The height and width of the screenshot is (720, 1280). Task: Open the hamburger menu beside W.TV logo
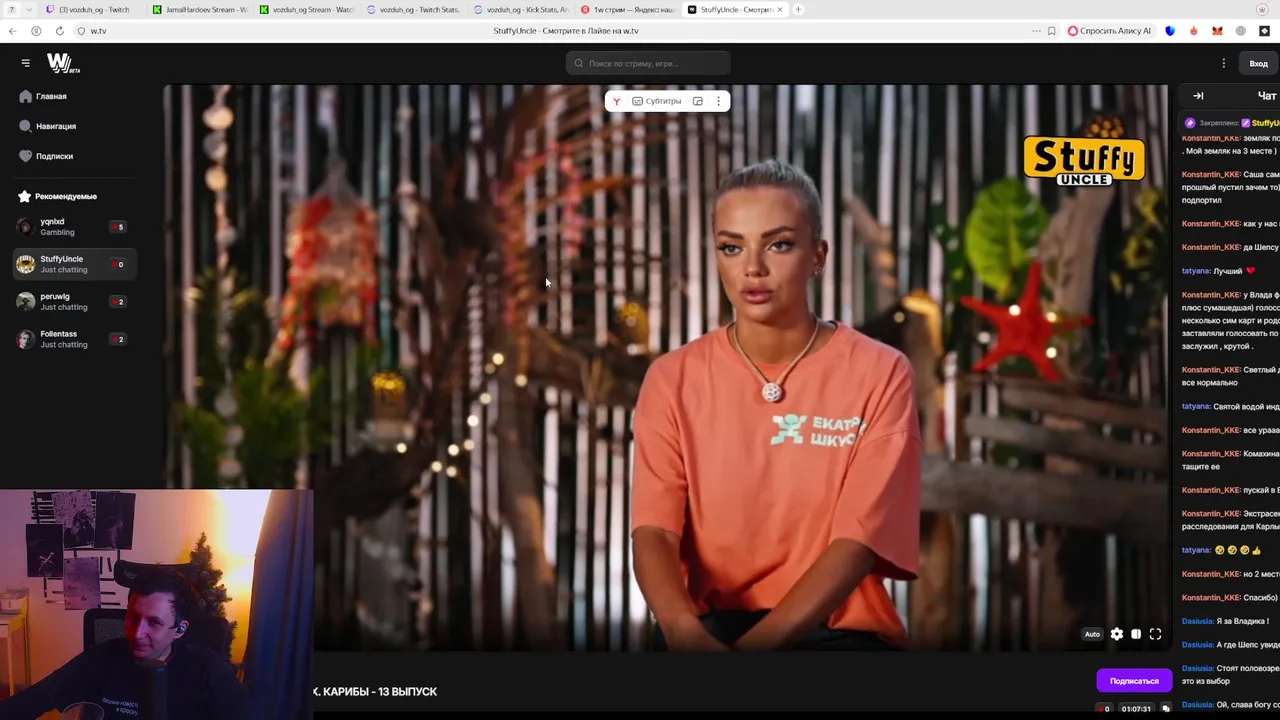tap(25, 63)
